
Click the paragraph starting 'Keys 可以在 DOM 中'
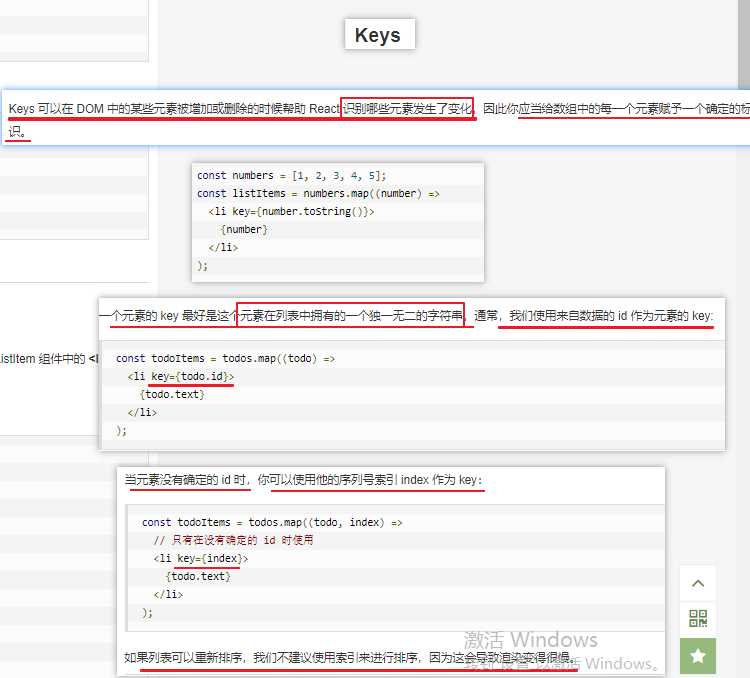click(x=378, y=118)
